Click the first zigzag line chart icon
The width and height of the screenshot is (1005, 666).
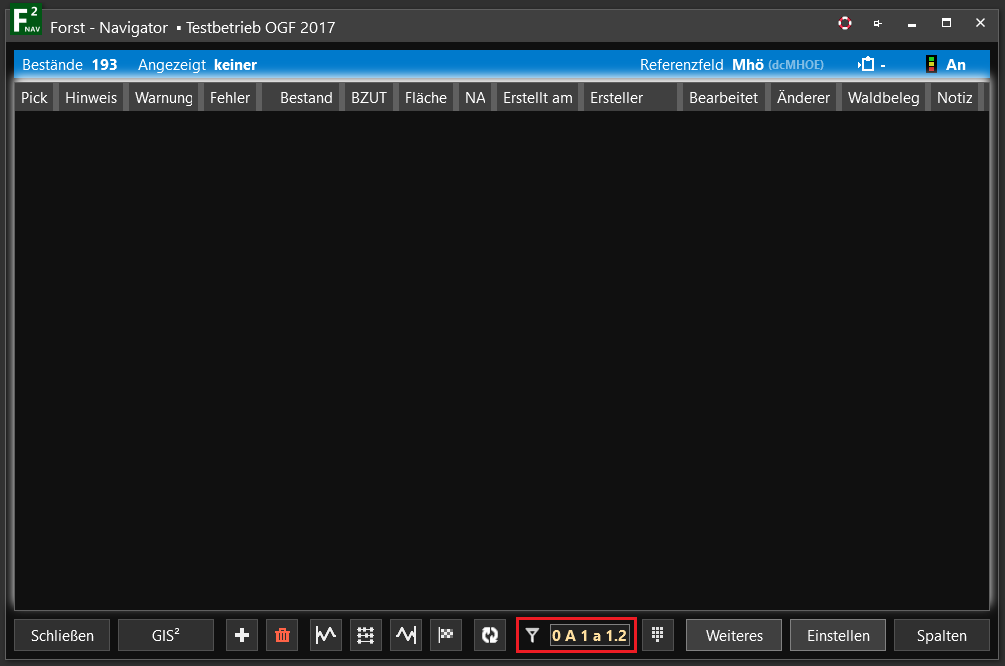pyautogui.click(x=326, y=635)
